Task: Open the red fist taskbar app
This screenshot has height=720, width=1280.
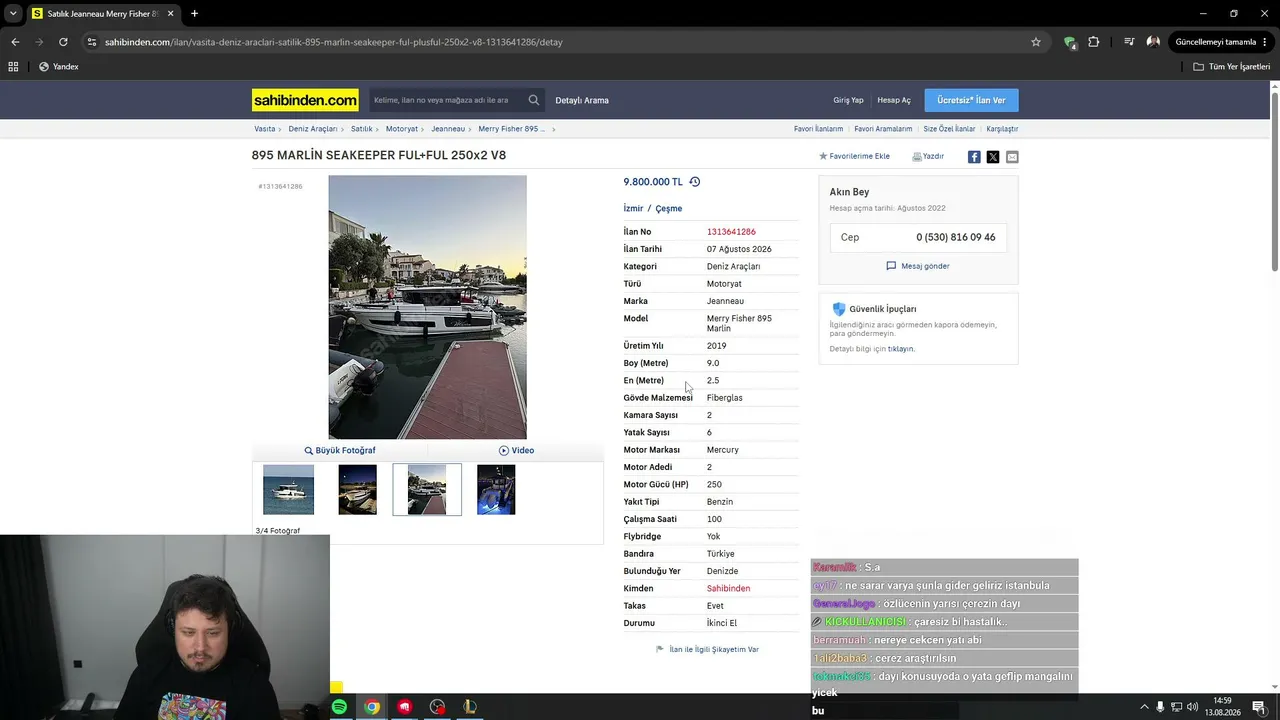Action: click(x=405, y=707)
